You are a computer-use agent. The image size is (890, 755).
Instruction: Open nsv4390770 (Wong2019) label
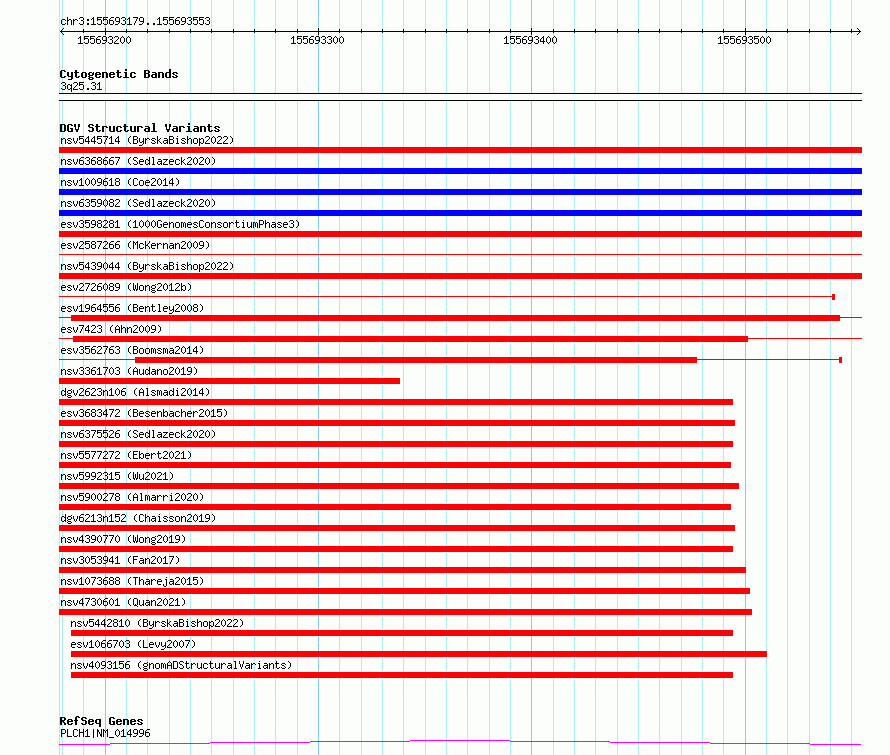click(x=123, y=539)
